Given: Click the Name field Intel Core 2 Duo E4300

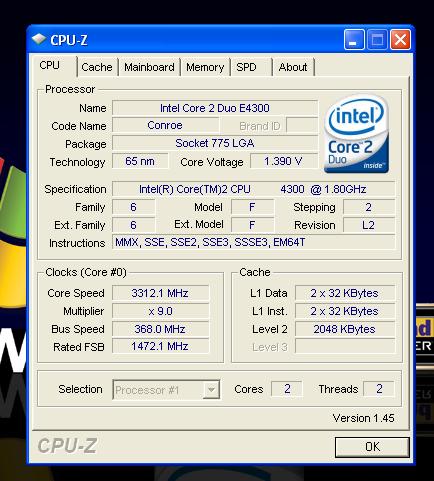Looking at the screenshot, I should click(x=215, y=108).
